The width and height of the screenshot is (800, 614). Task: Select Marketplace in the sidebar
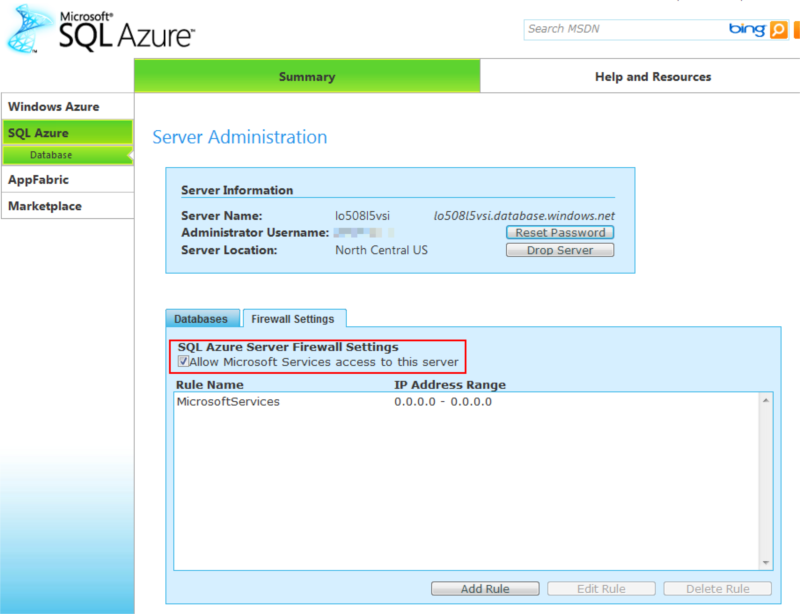67,206
